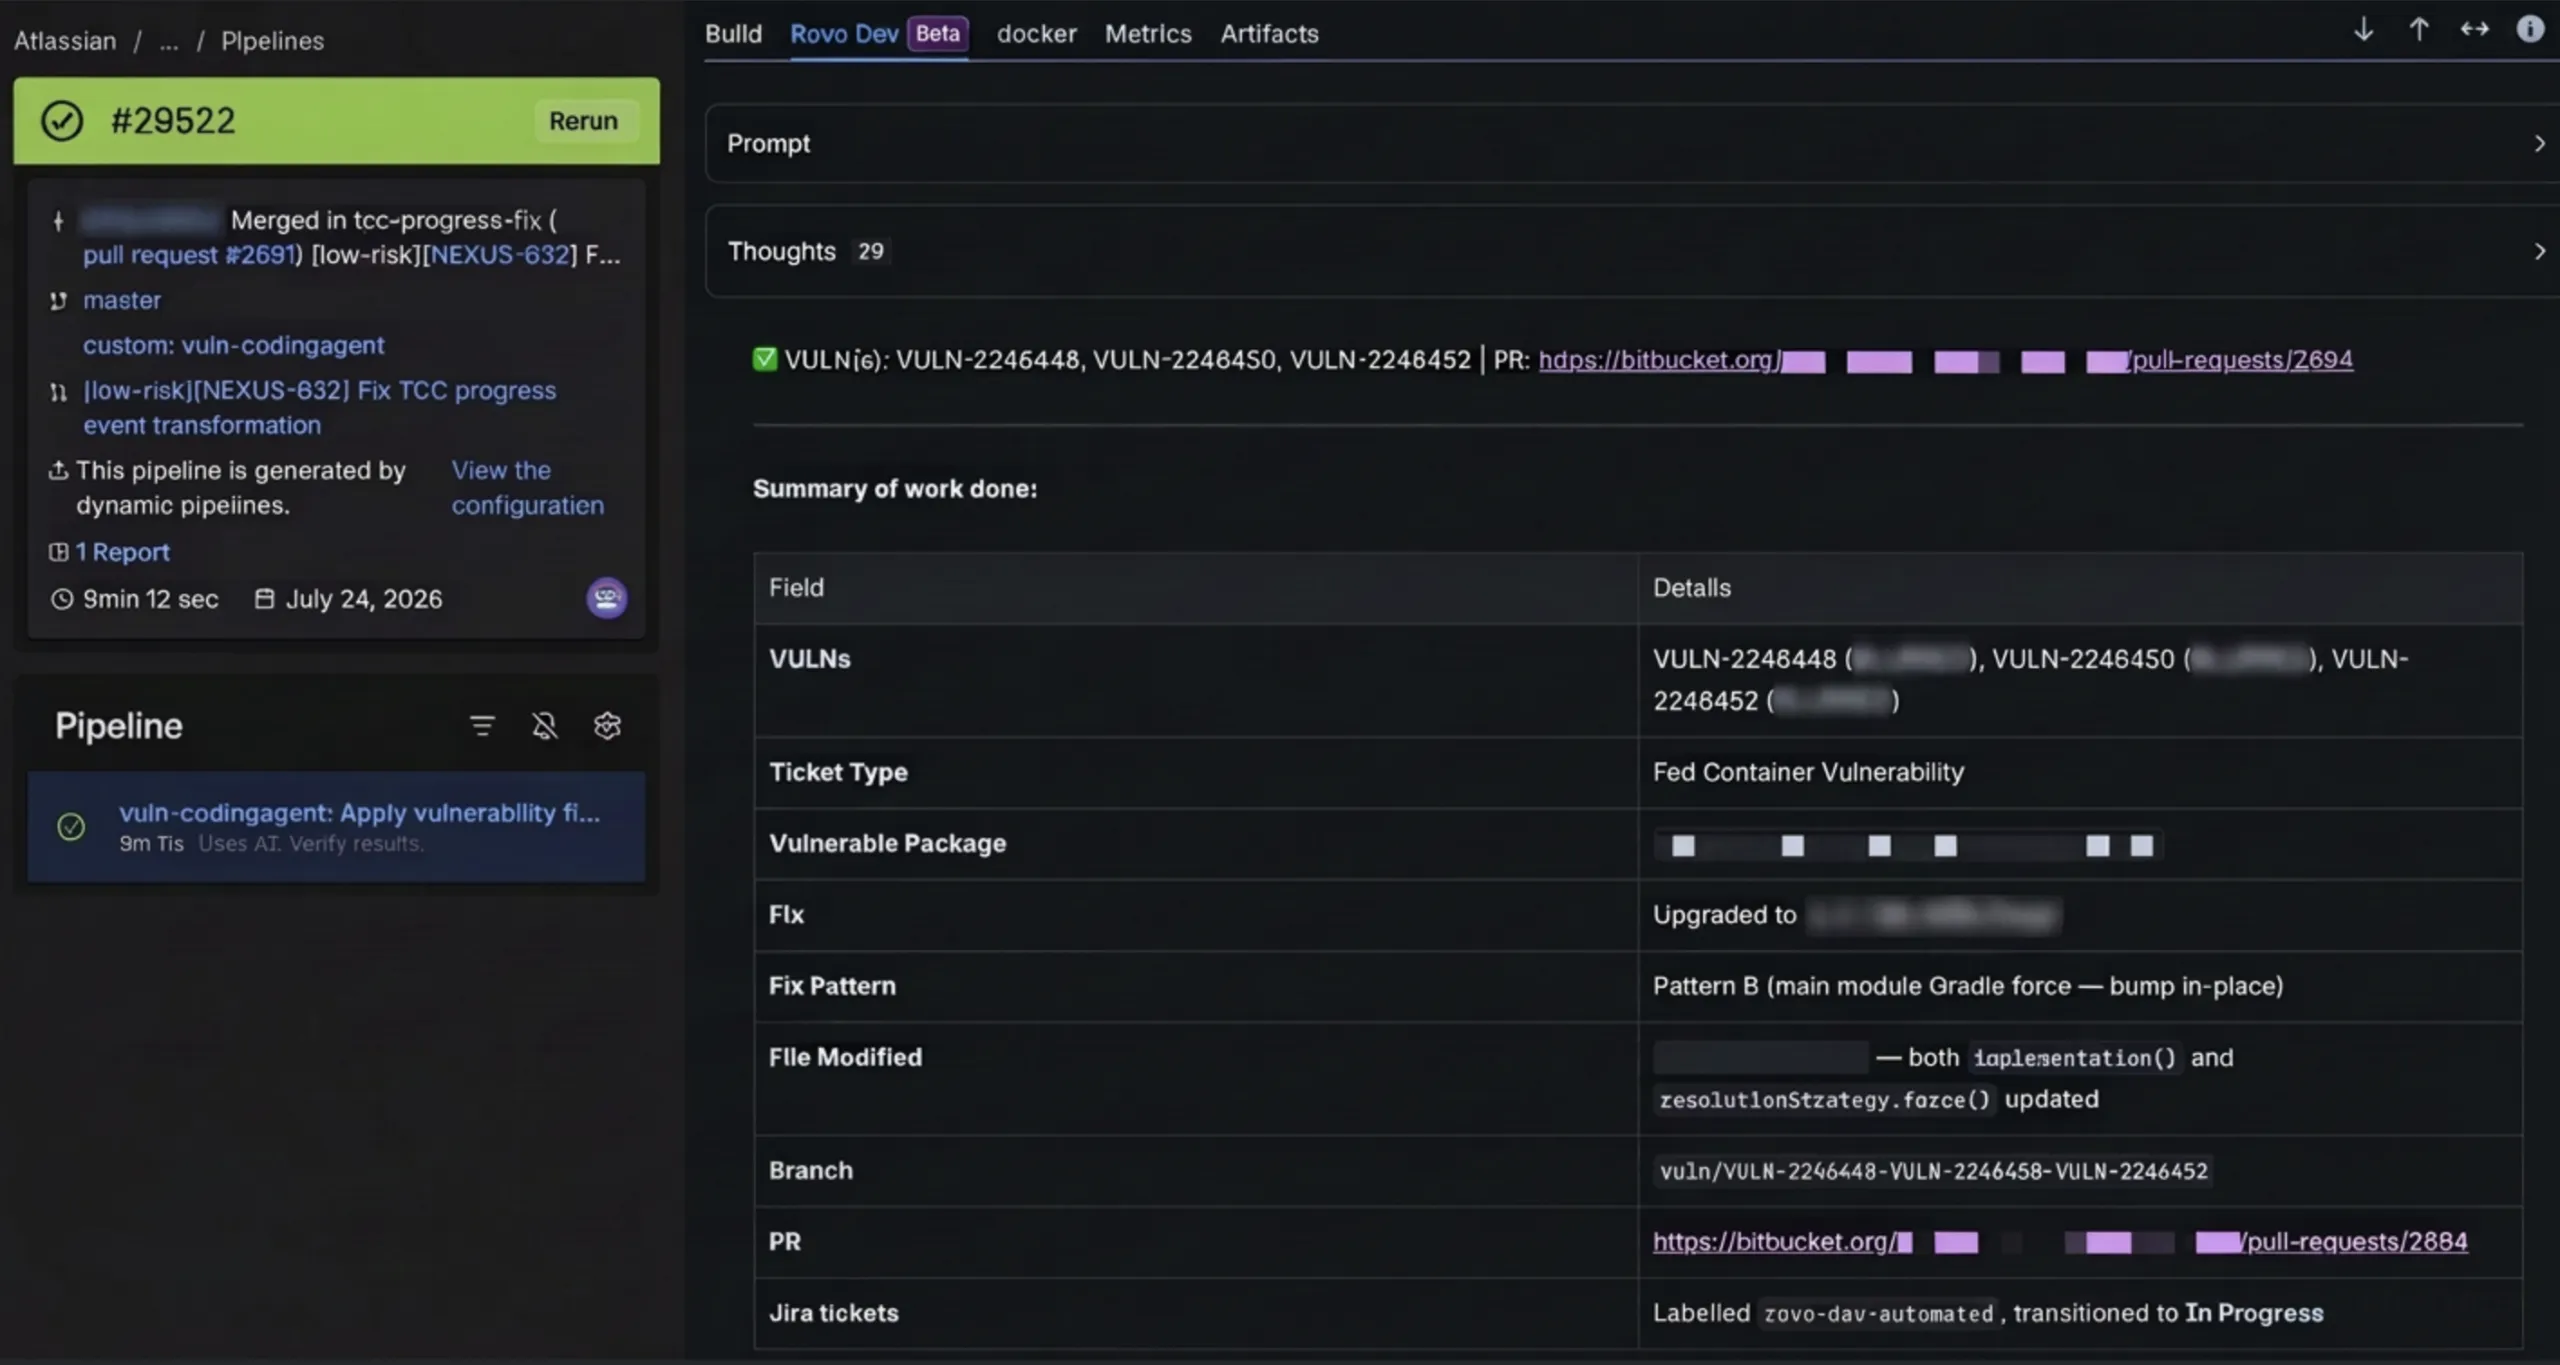Click the upload icon beside dynamic pipelines note
Screen dimensions: 2560x1365
coord(58,470)
